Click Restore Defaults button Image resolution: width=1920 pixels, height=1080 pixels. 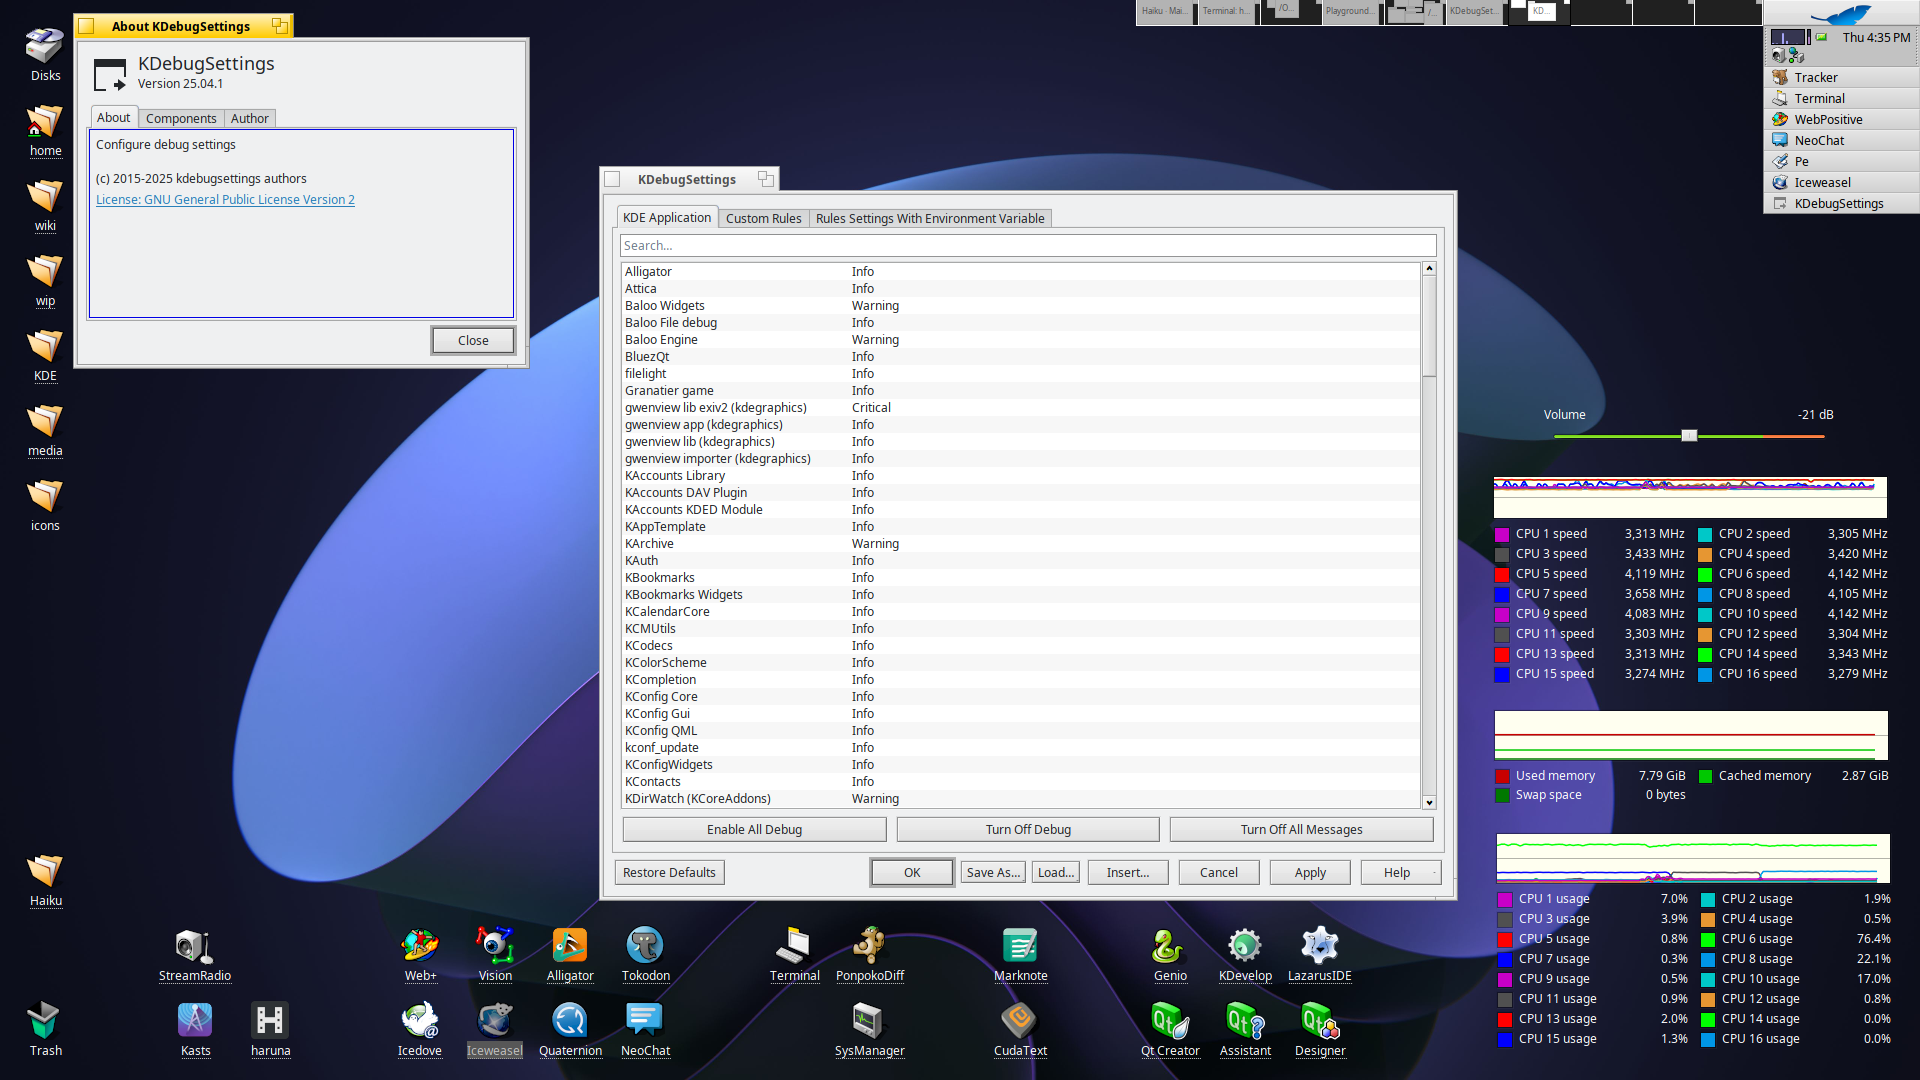pos(669,872)
